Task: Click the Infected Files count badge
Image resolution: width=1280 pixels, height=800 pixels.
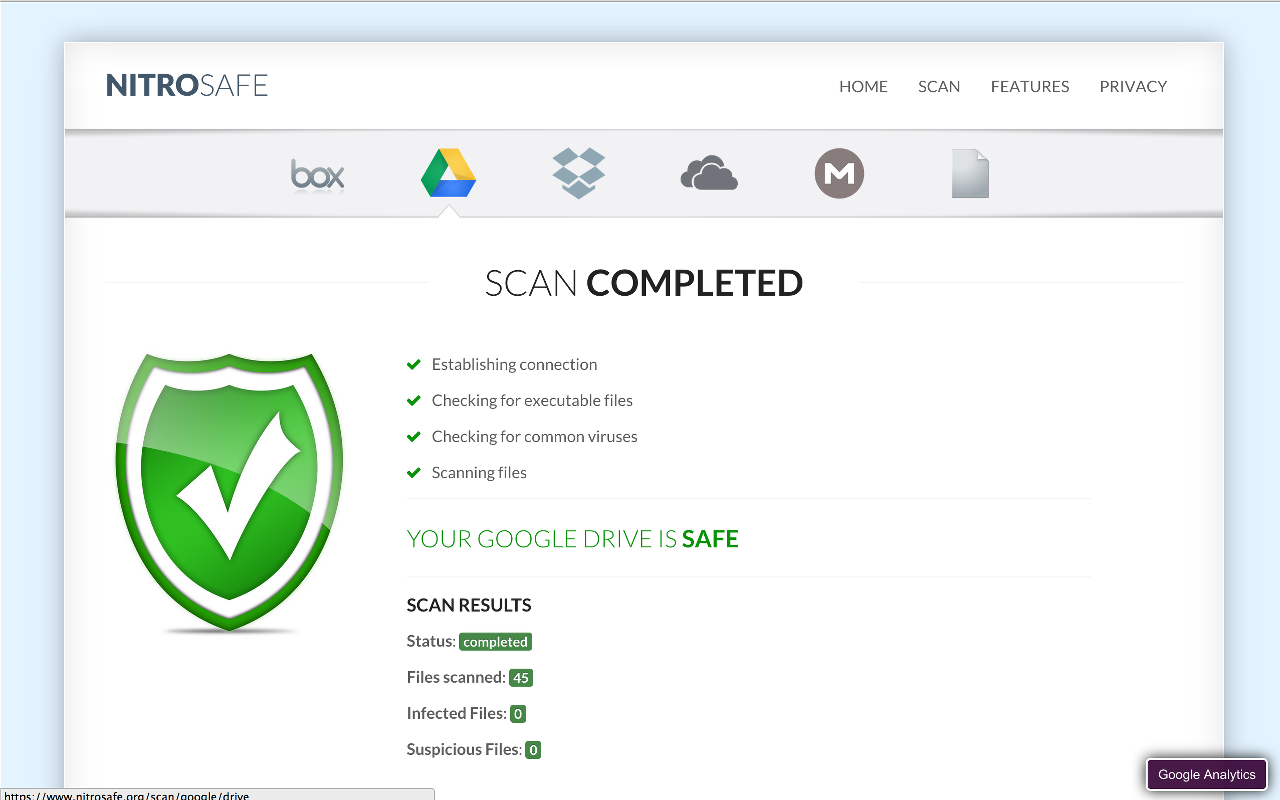Action: coord(518,714)
